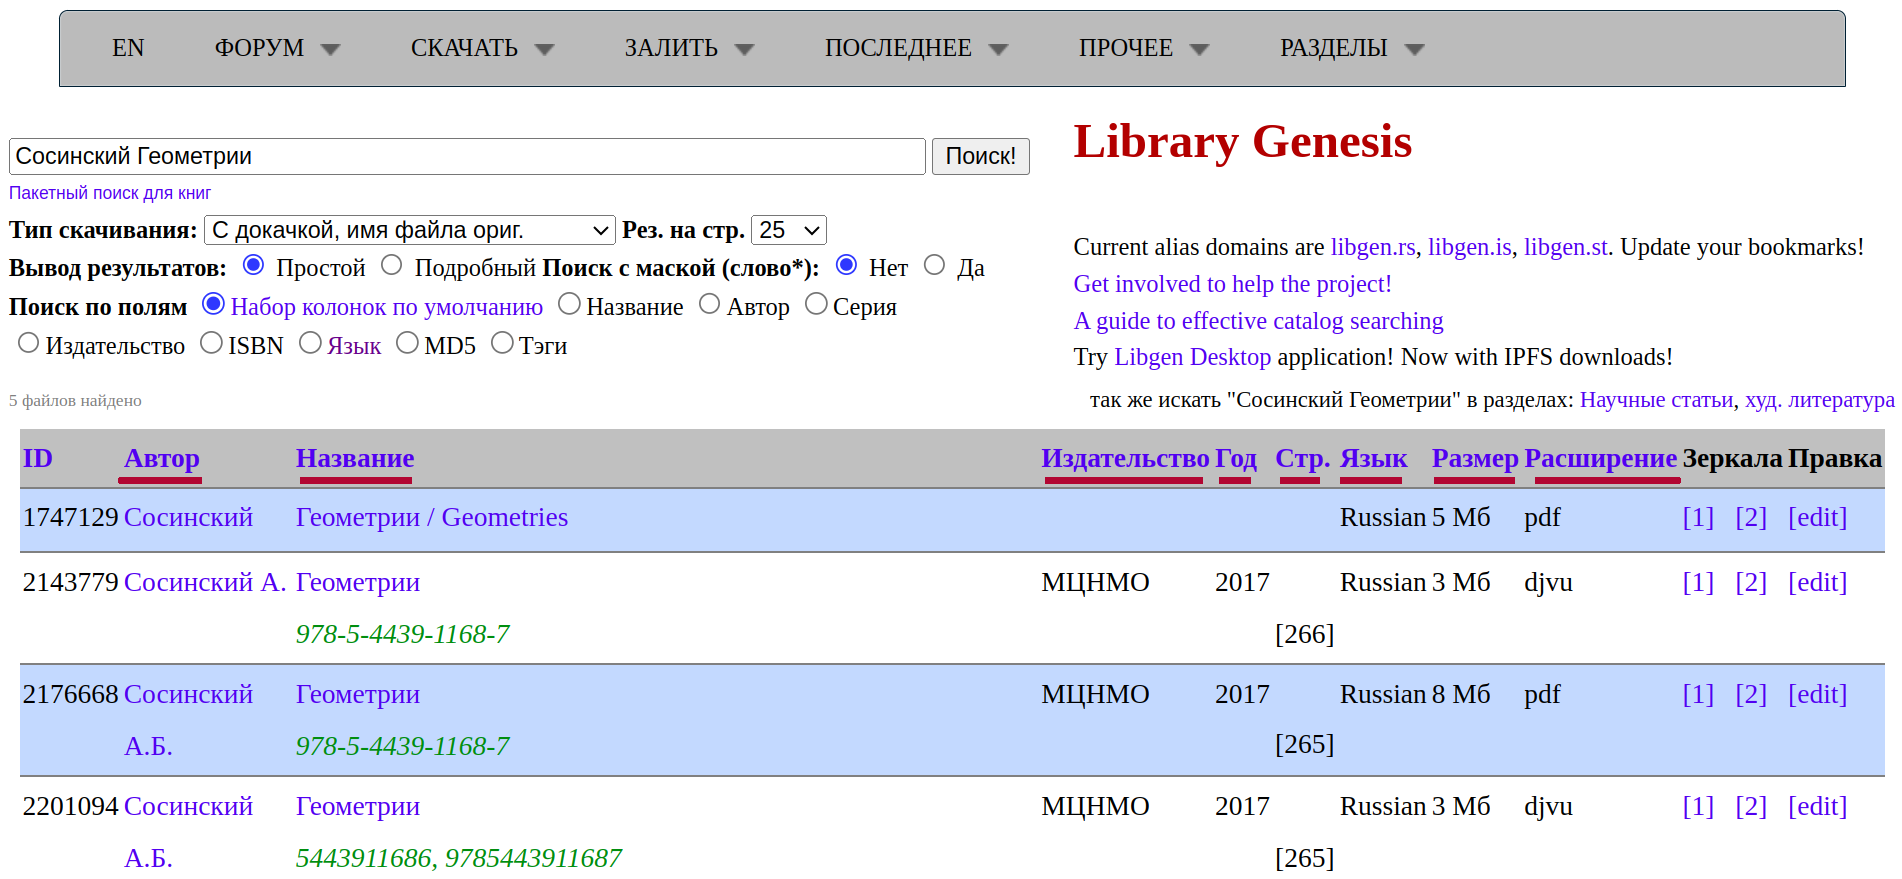1902x879 pixels.
Task: Select default column set radio button
Action: pyautogui.click(x=213, y=304)
